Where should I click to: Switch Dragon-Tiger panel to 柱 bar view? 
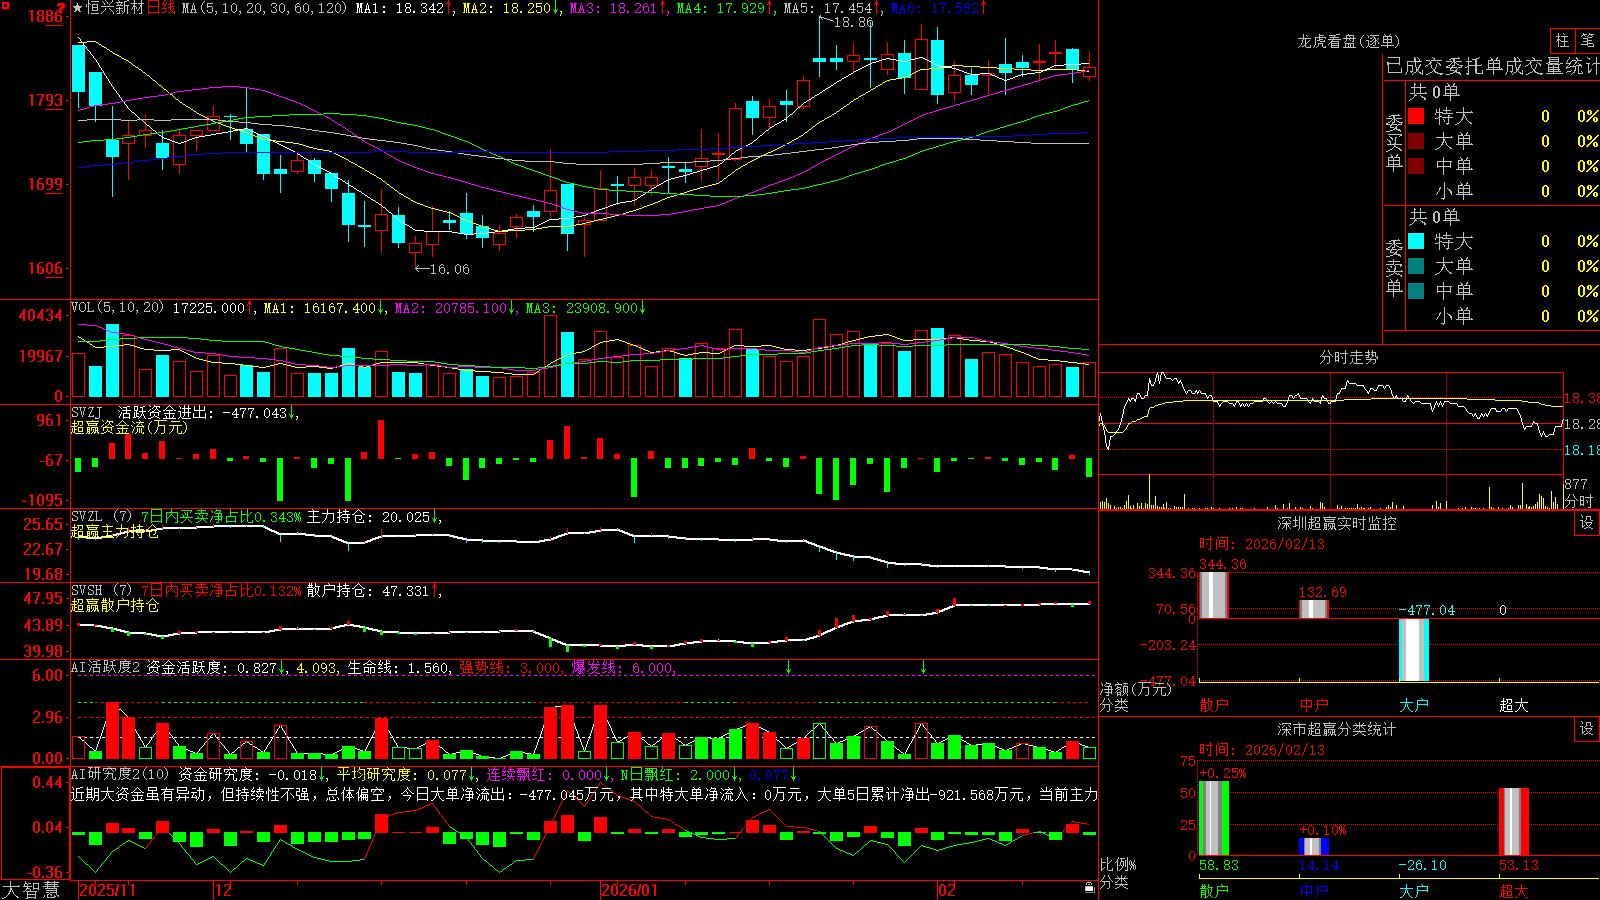pyautogui.click(x=1562, y=41)
